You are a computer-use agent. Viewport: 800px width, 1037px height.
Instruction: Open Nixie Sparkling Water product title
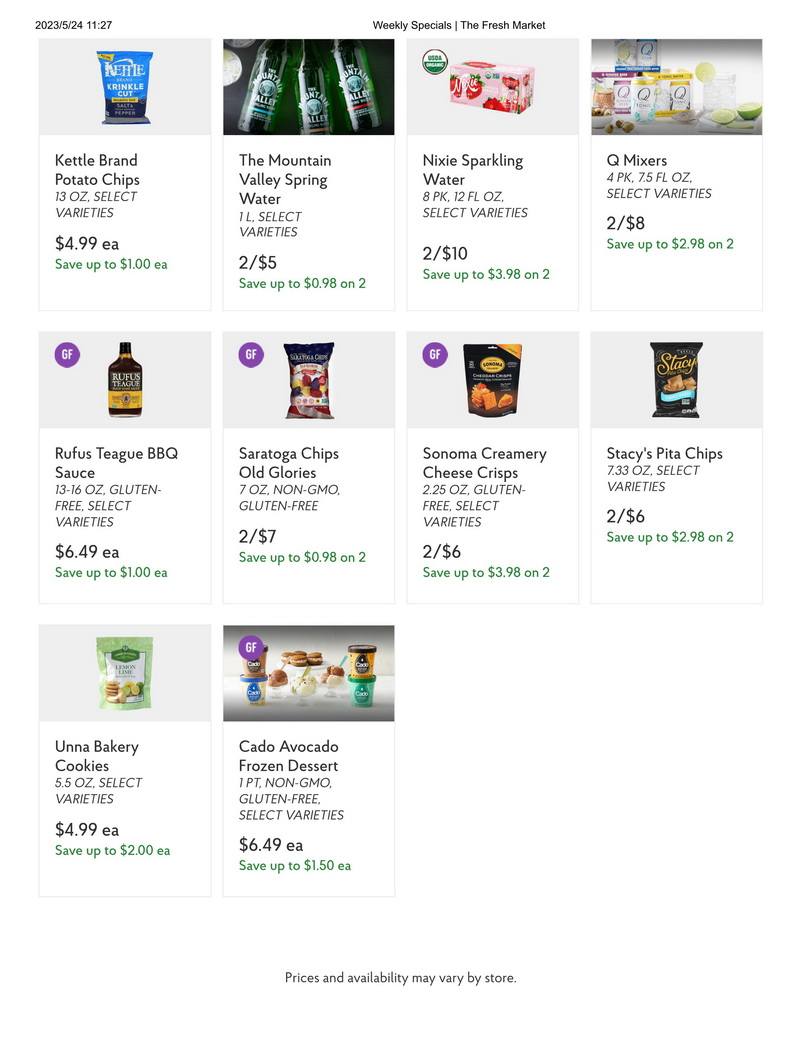point(473,170)
